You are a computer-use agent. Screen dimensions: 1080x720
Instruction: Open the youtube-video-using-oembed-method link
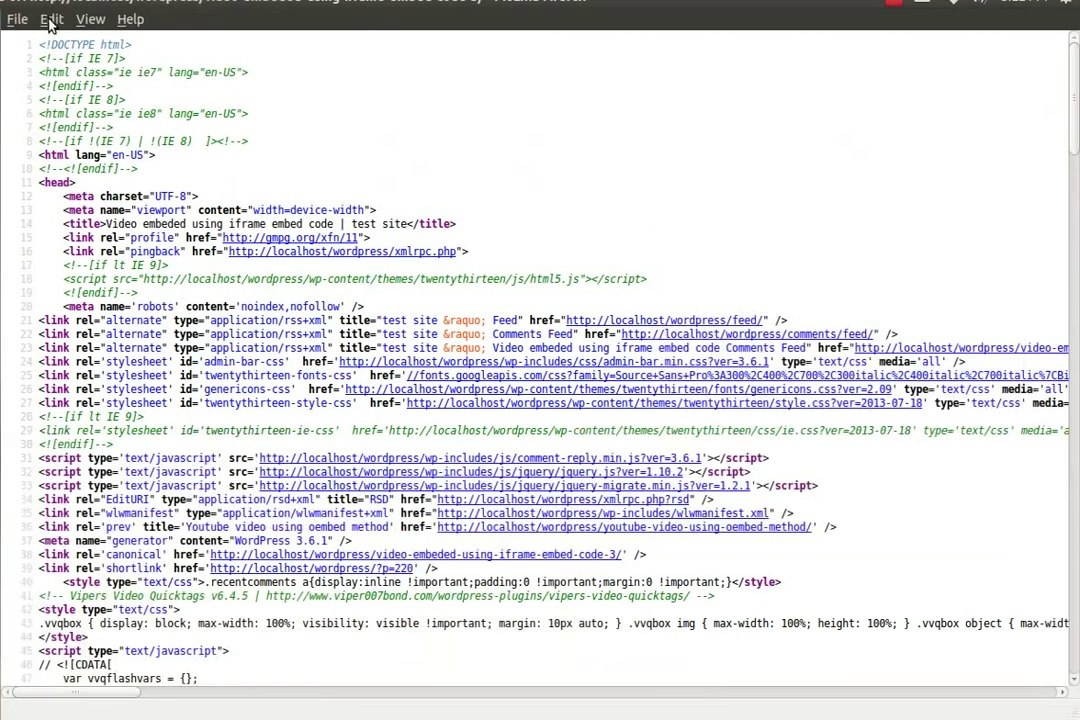[x=624, y=527]
